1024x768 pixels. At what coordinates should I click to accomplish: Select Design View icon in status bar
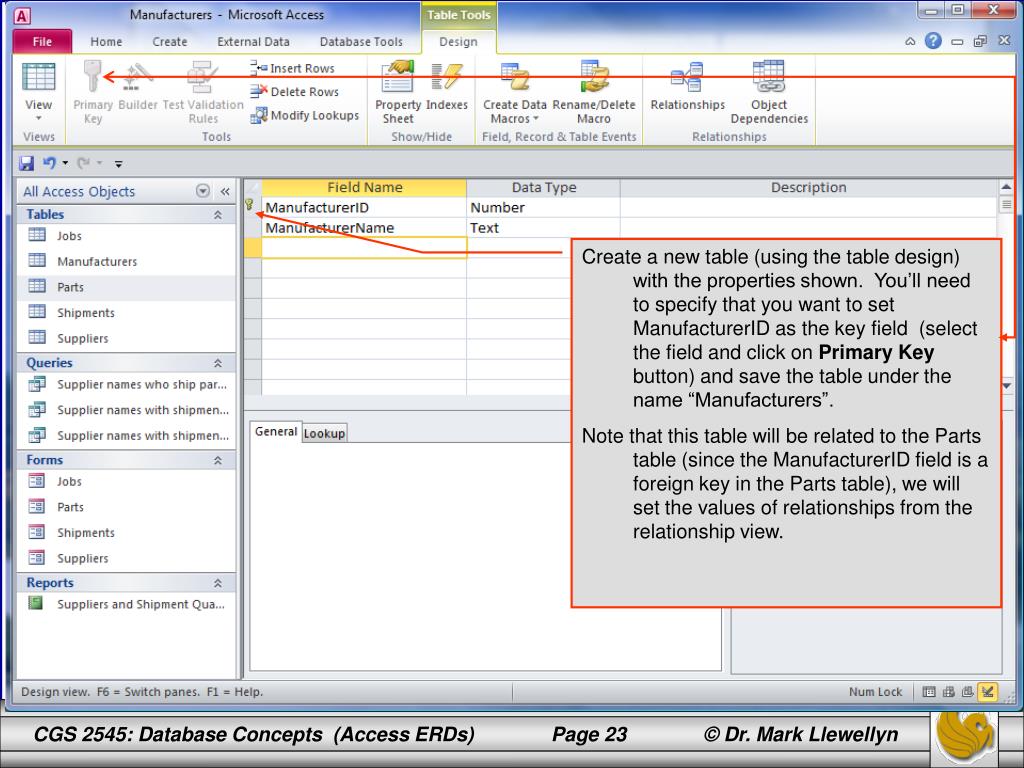pos(987,692)
